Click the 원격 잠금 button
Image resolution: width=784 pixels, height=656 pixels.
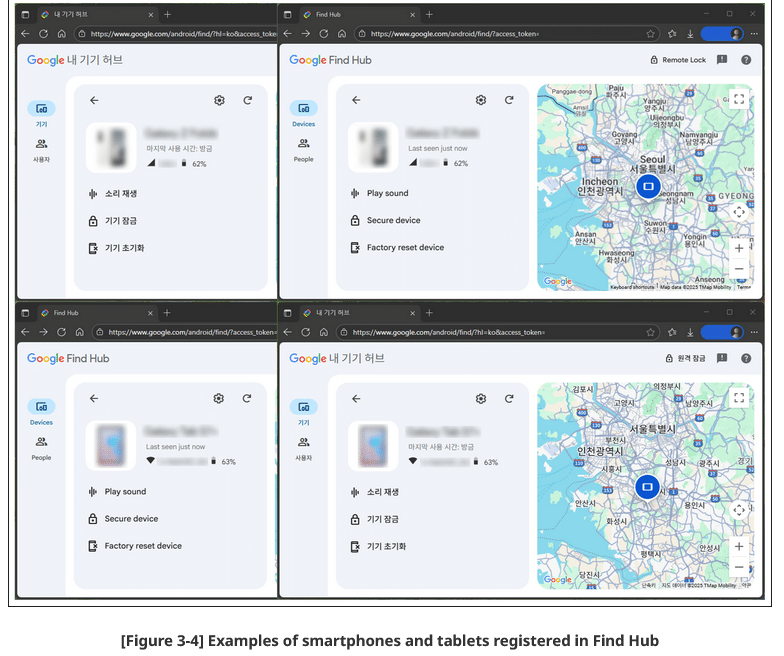click(x=685, y=358)
